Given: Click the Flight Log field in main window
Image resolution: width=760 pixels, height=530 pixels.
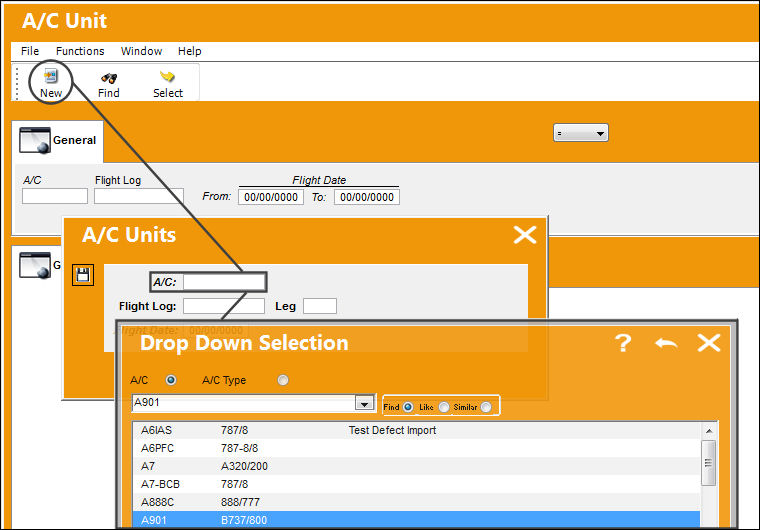Looking at the screenshot, I should pyautogui.click(x=139, y=196).
